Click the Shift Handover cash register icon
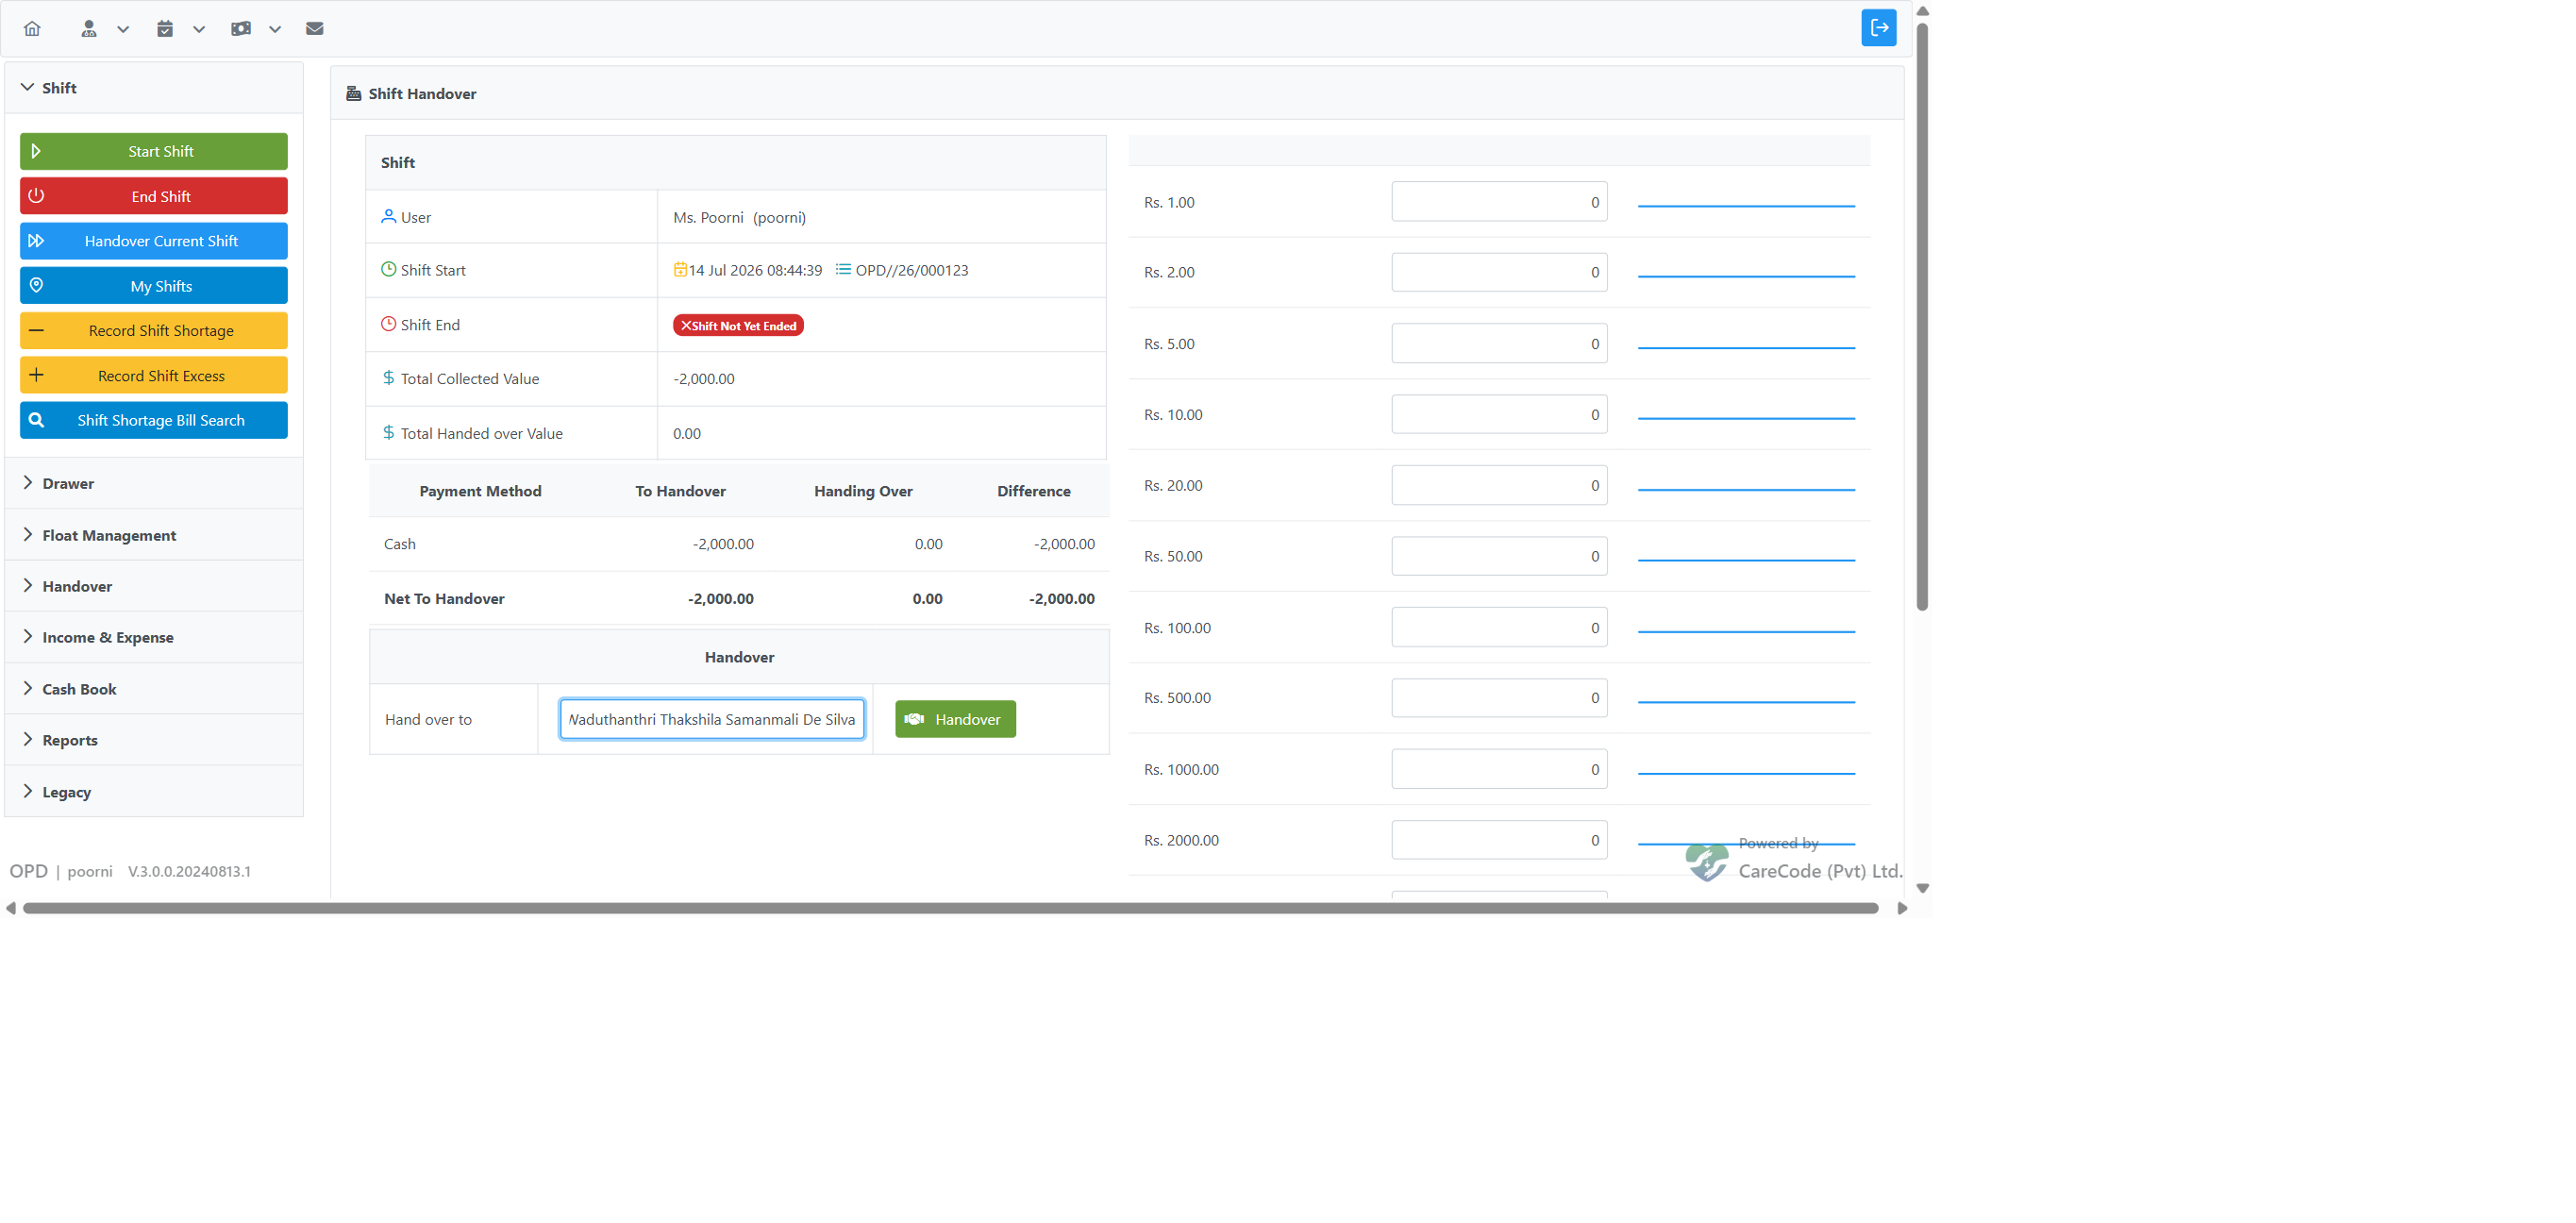Image resolution: width=2576 pixels, height=1223 pixels. pos(354,93)
